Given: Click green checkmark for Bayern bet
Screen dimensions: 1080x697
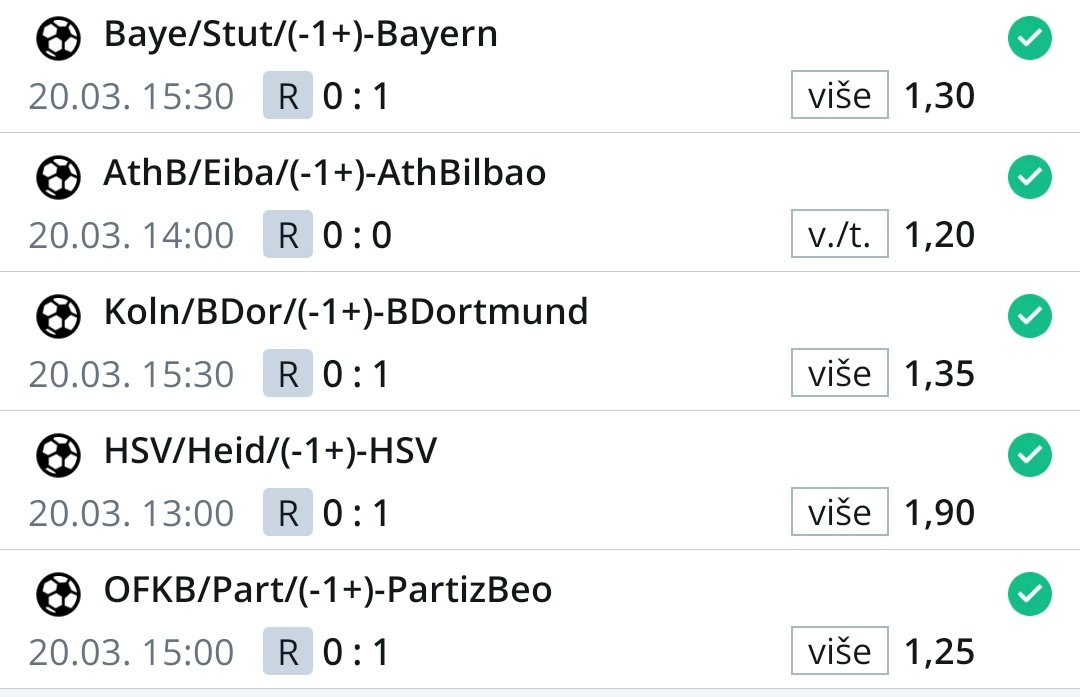Looking at the screenshot, I should click(1030, 38).
